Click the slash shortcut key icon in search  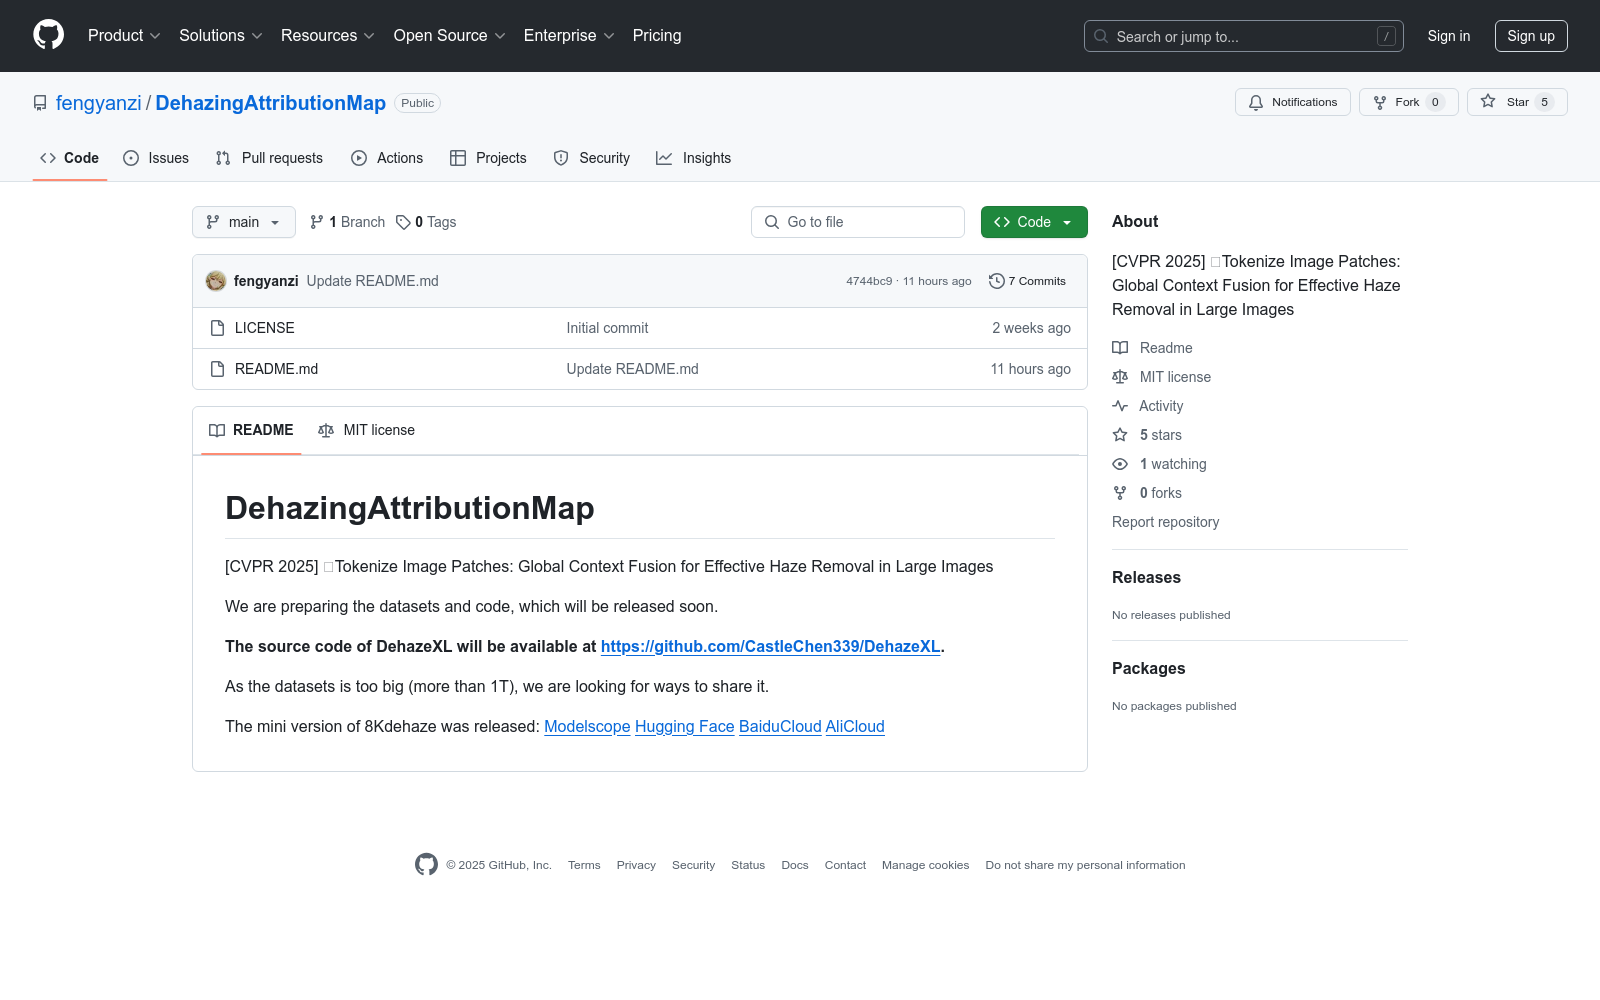point(1386,36)
